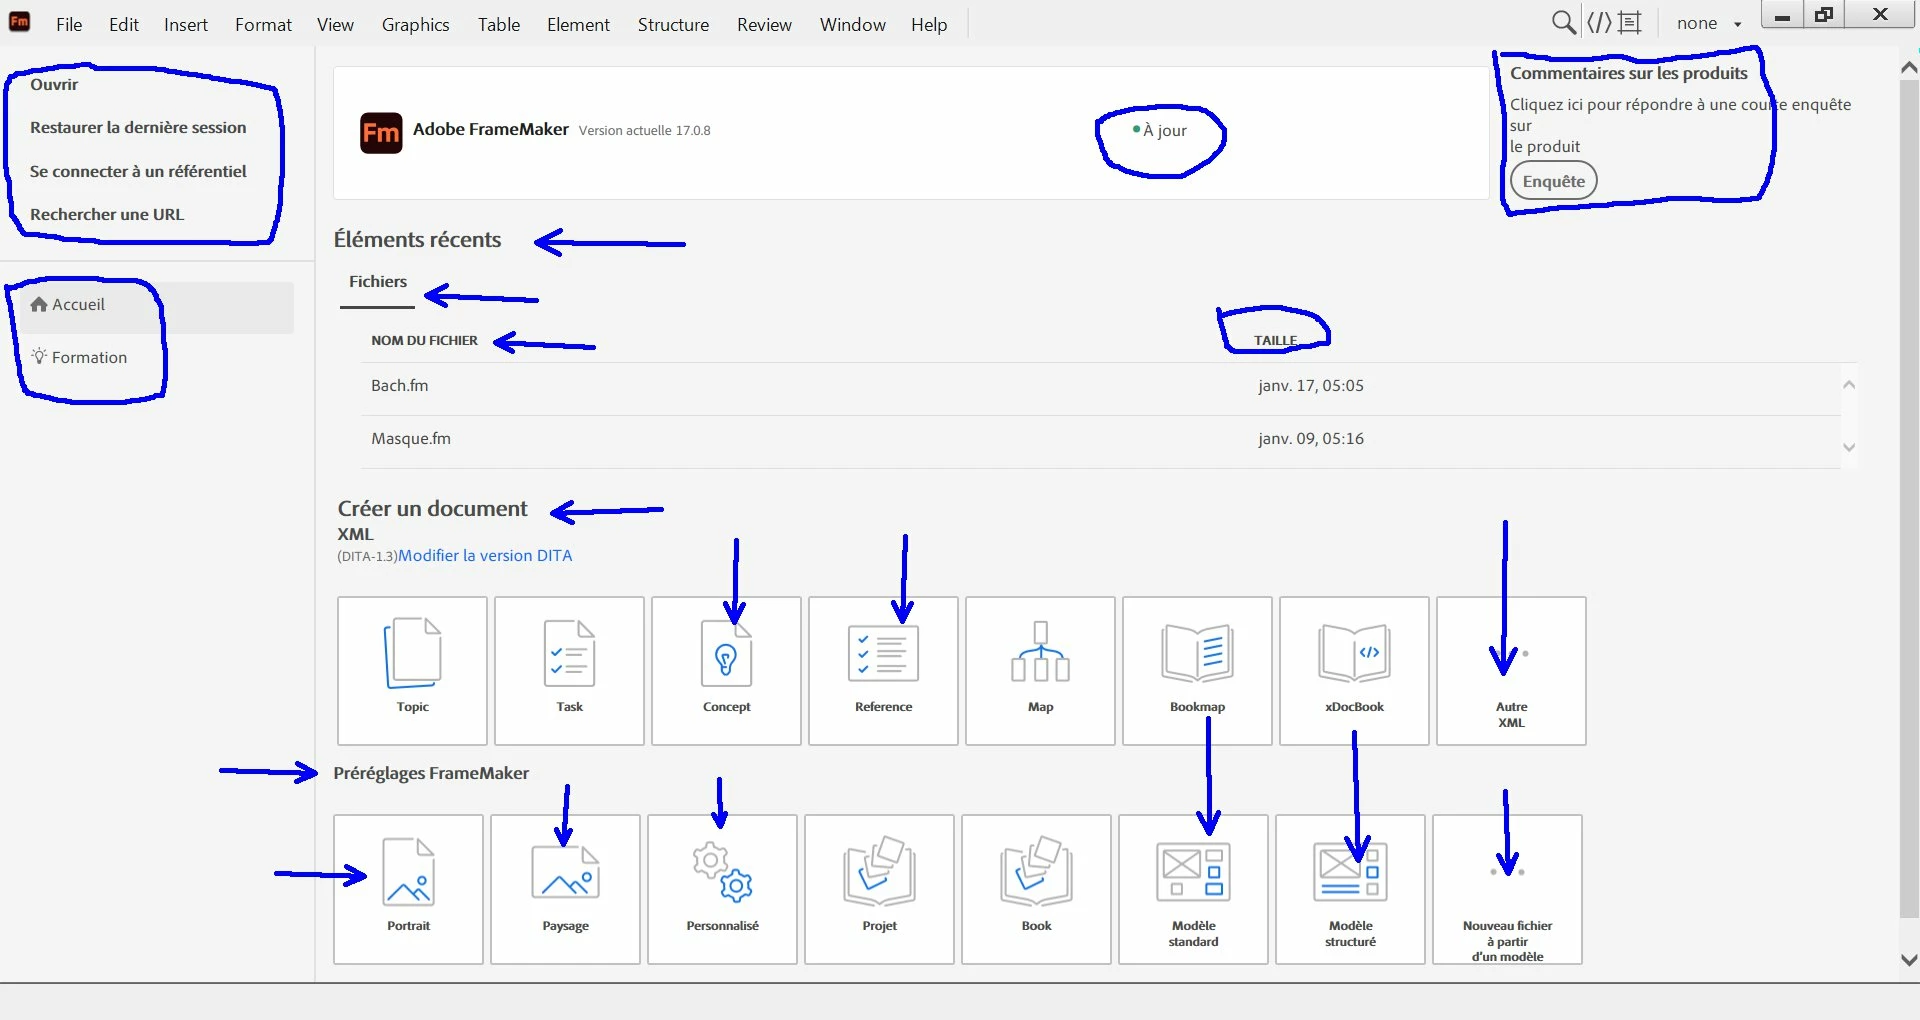
Task: Open the Insert menu
Action: point(186,24)
